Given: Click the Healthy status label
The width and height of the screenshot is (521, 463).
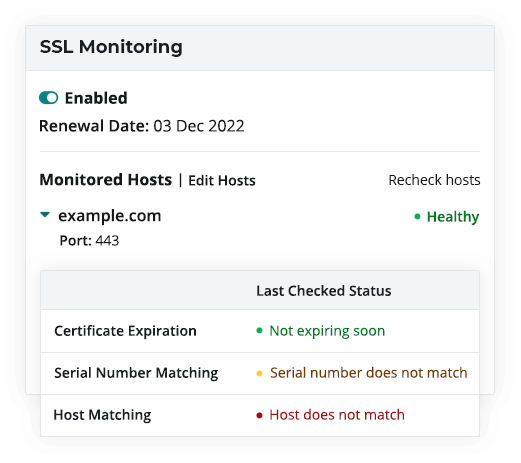Looking at the screenshot, I should [453, 217].
